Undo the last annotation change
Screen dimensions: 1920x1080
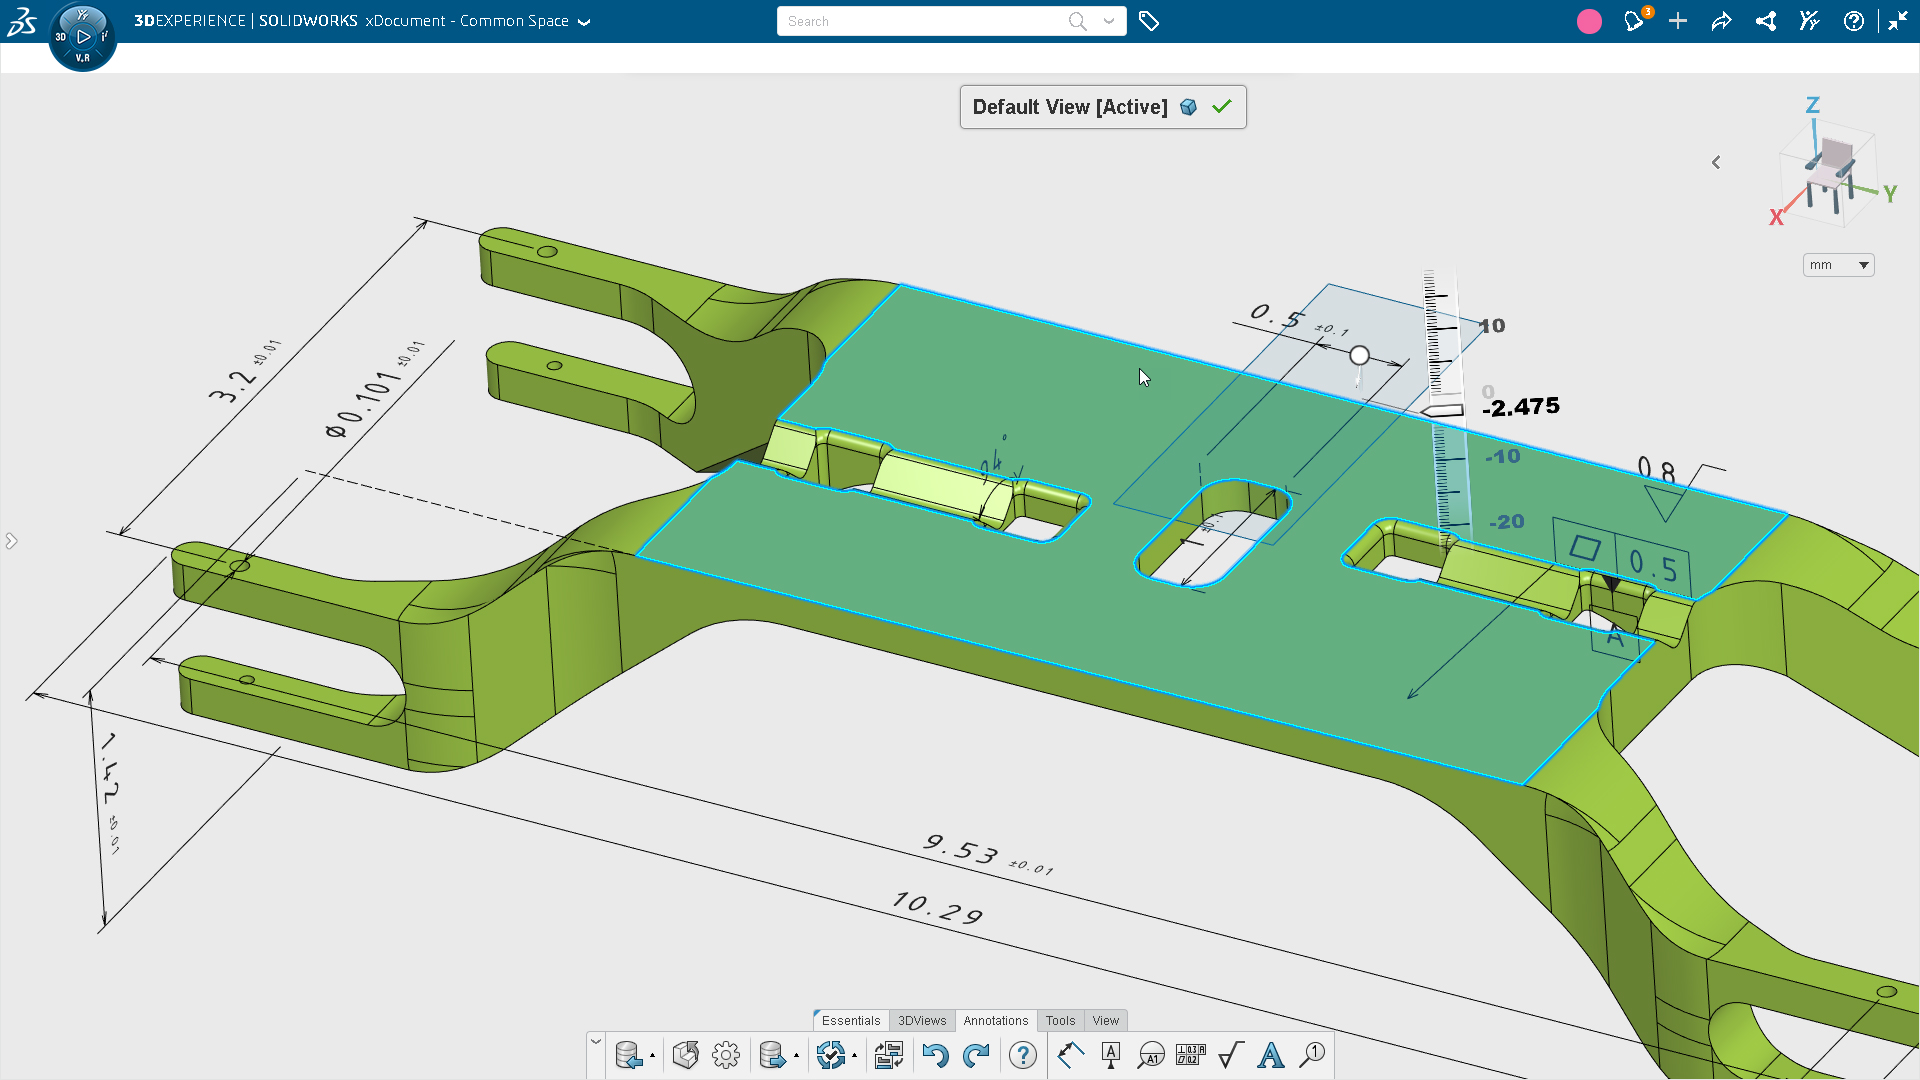[937, 1055]
